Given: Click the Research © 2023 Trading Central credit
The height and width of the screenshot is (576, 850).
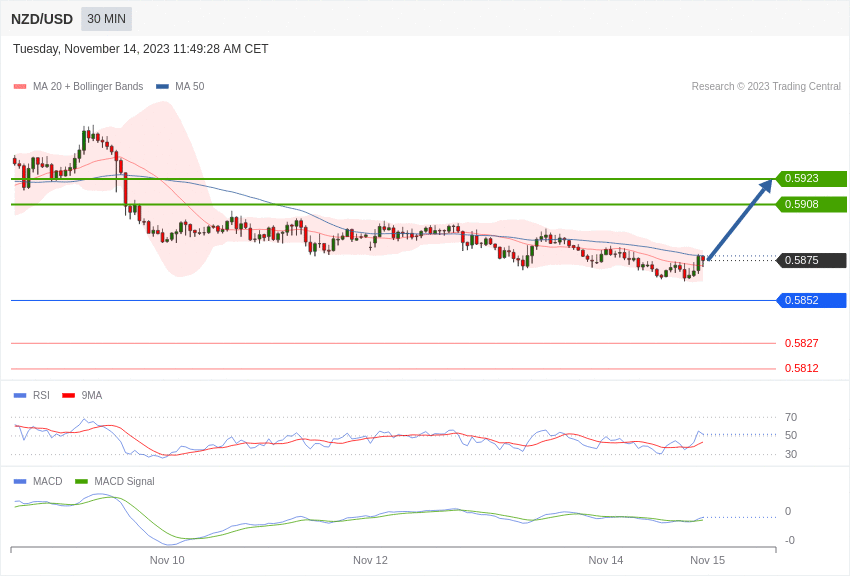Looking at the screenshot, I should click(x=766, y=86).
